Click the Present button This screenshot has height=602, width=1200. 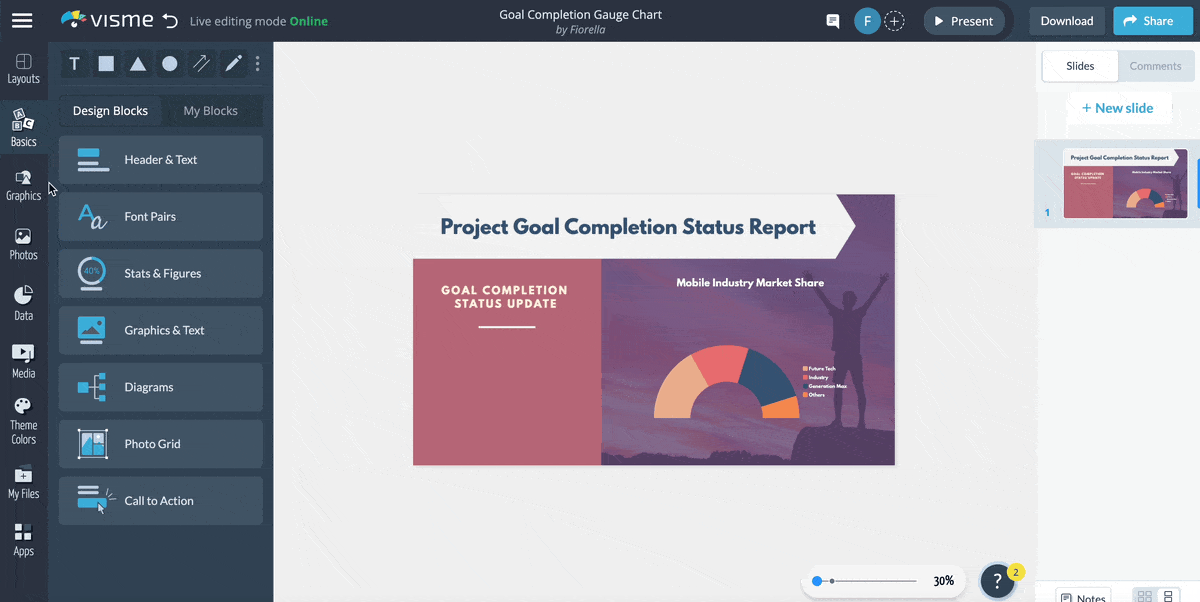[963, 20]
